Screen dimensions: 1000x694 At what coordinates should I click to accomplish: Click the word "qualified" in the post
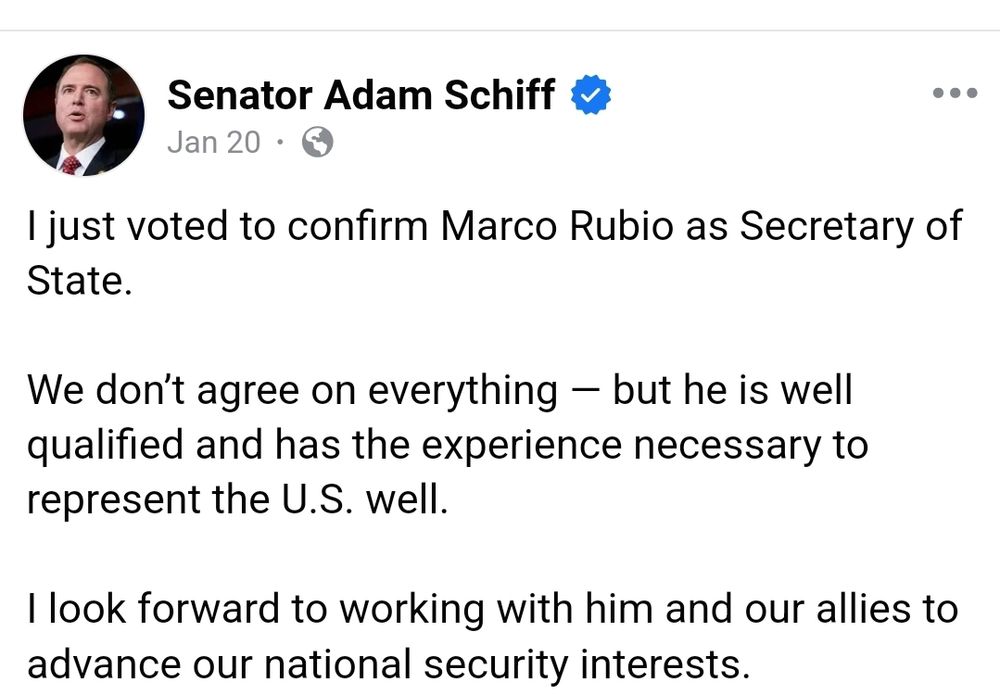pos(105,445)
